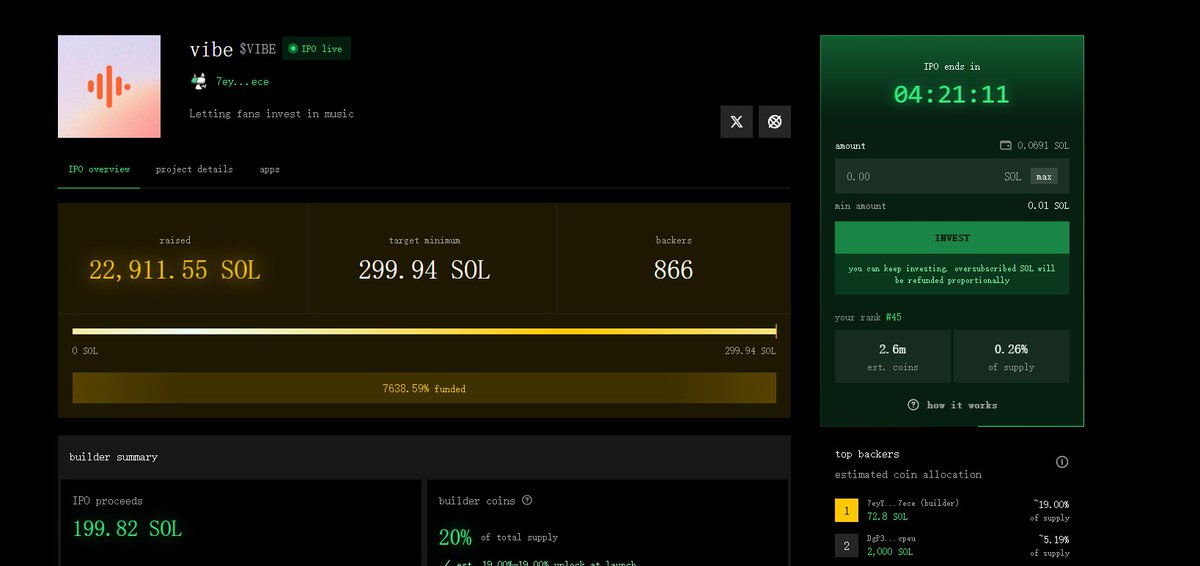The width and height of the screenshot is (1200, 566).
Task: Click the 2.6m est. coins box
Action: (x=892, y=356)
